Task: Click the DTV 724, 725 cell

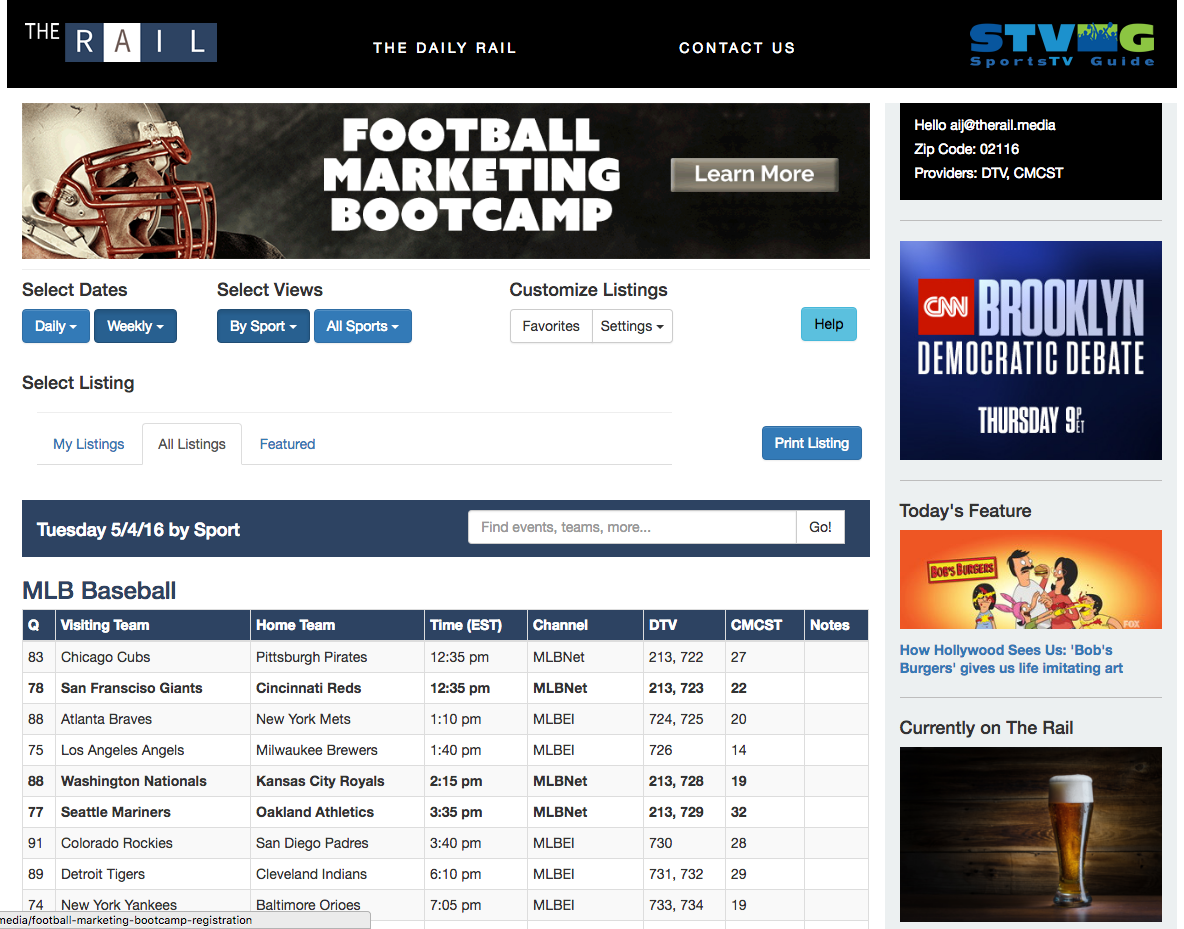Action: 683,719
